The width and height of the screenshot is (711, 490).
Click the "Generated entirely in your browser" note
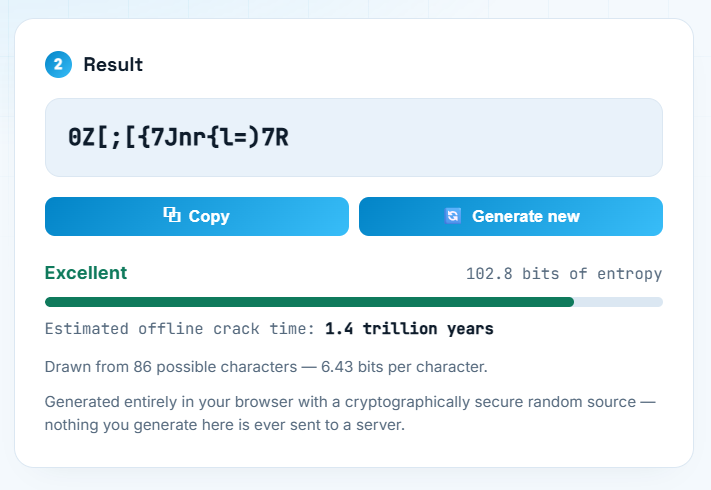click(x=350, y=413)
